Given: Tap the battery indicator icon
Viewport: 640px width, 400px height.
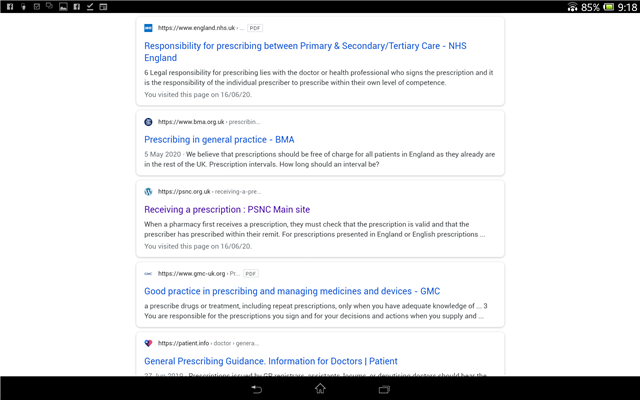Looking at the screenshot, I should 609,7.
